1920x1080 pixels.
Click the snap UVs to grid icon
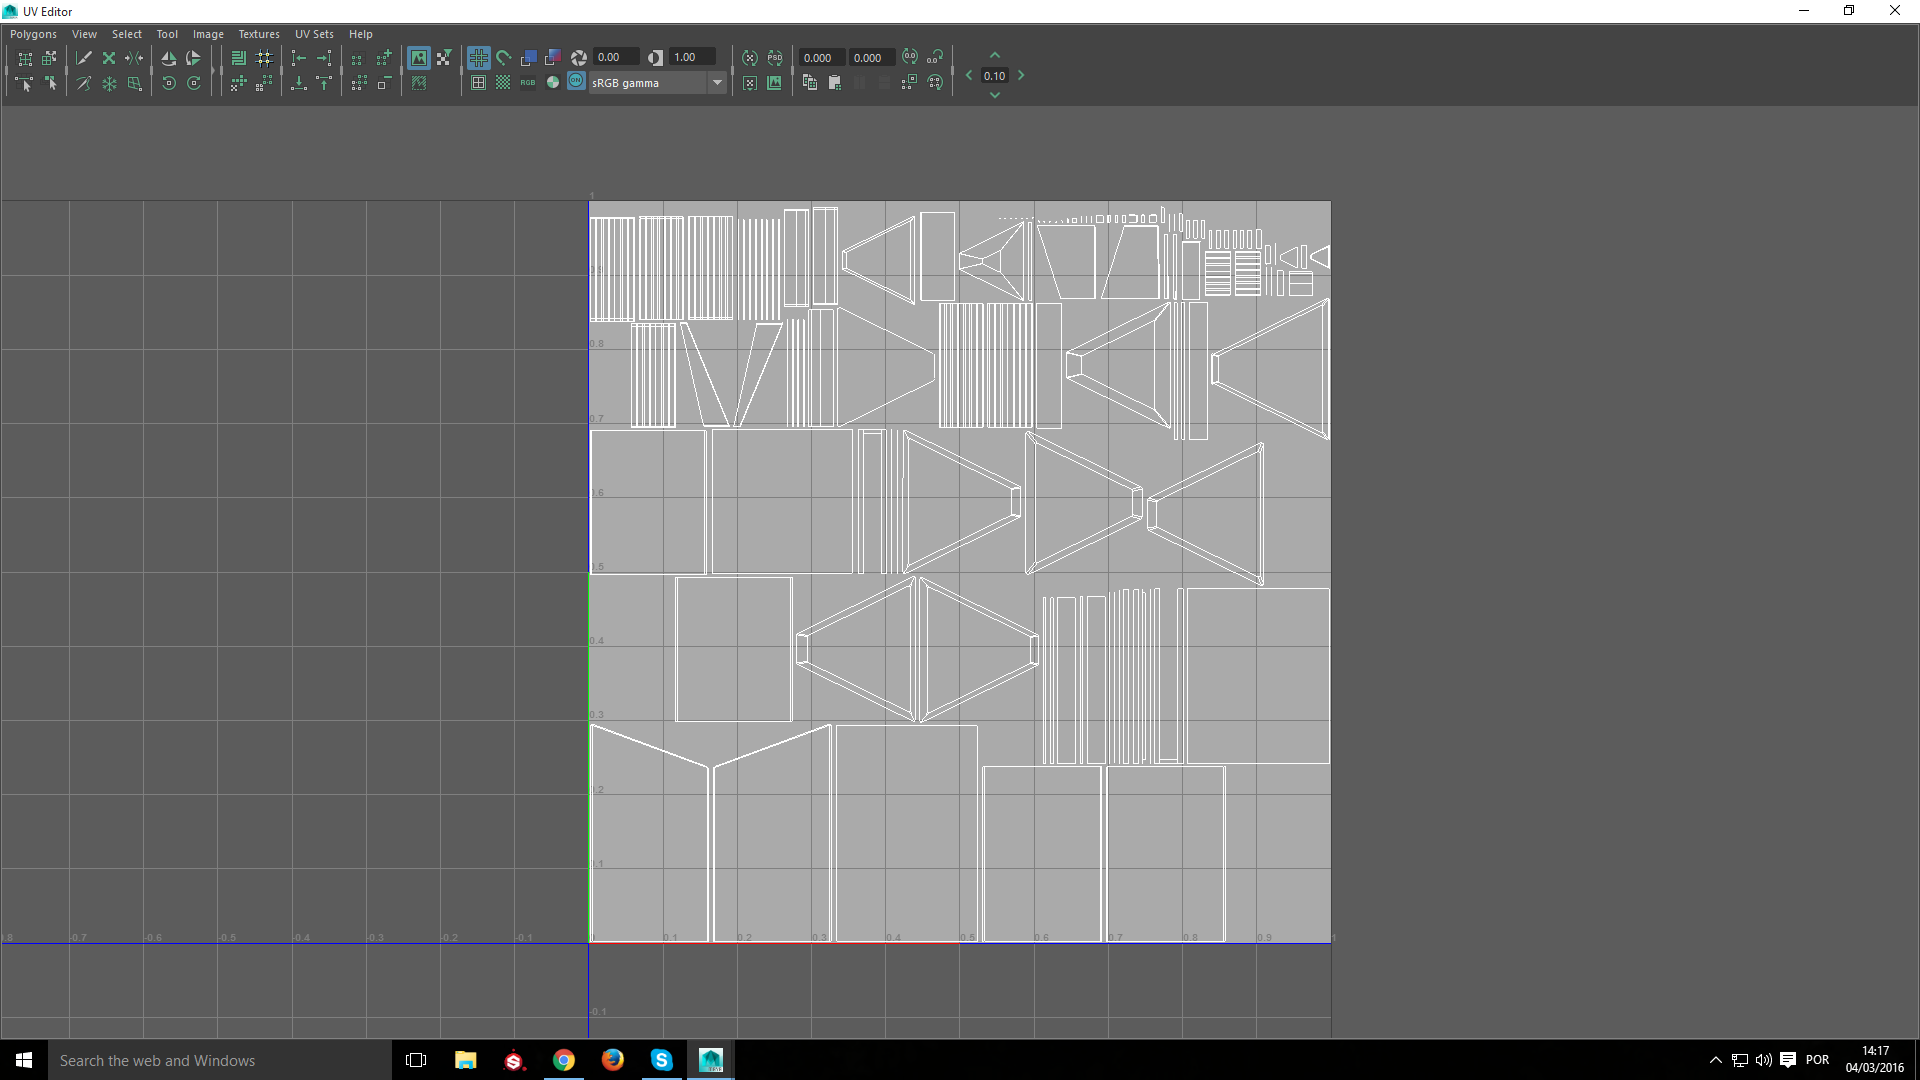(264, 58)
